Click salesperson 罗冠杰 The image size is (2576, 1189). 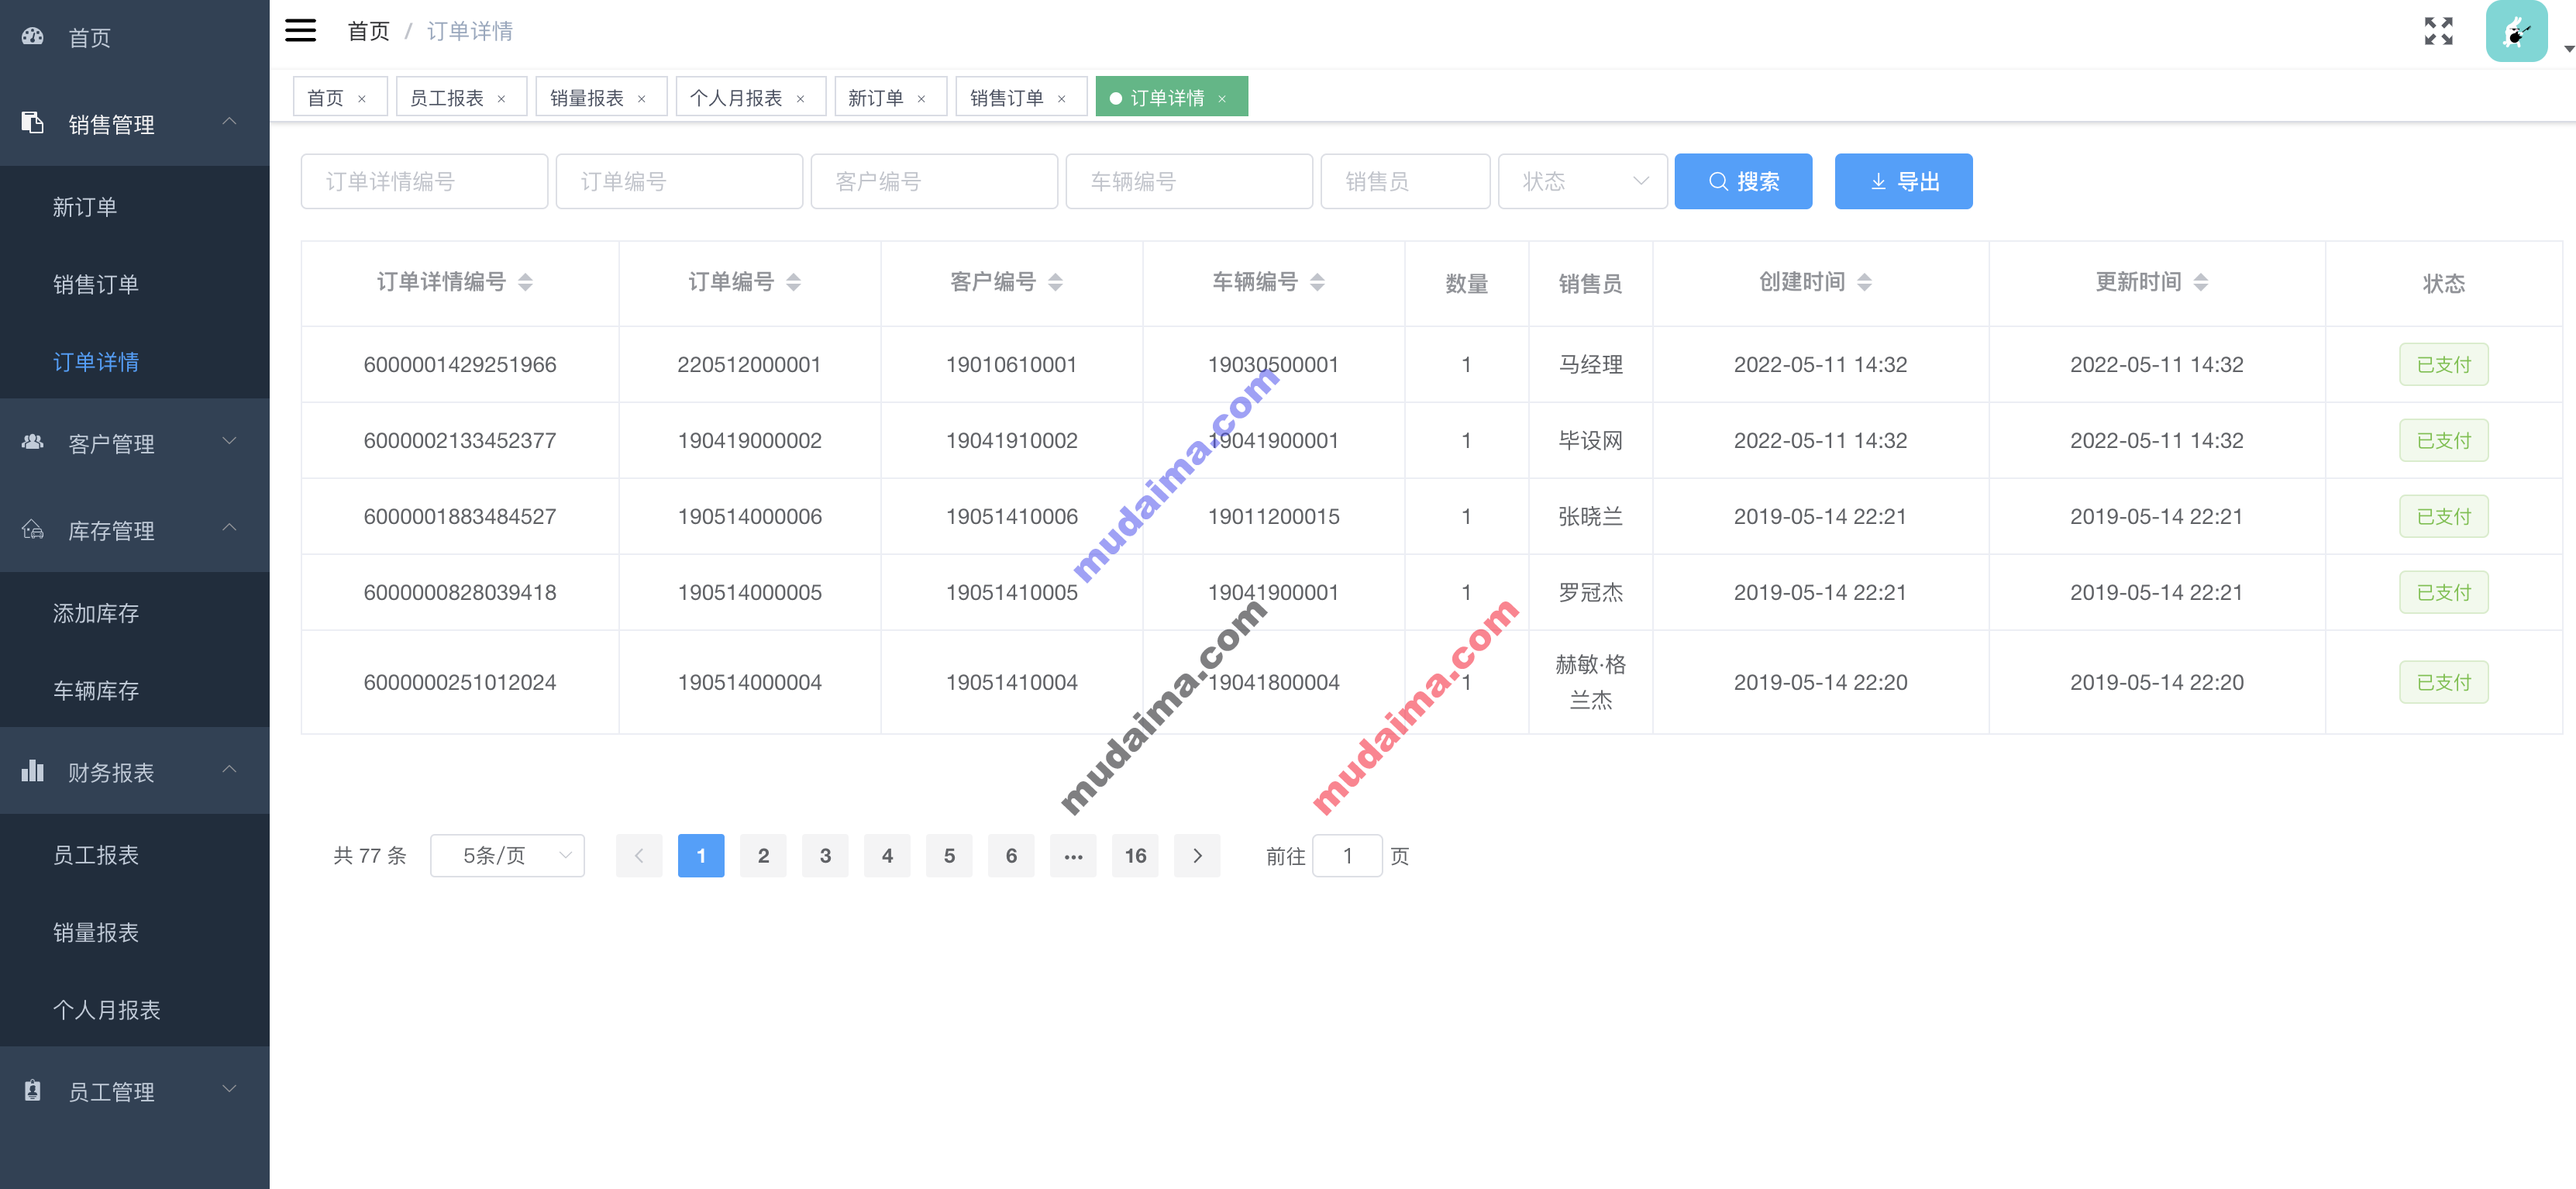click(x=1590, y=592)
